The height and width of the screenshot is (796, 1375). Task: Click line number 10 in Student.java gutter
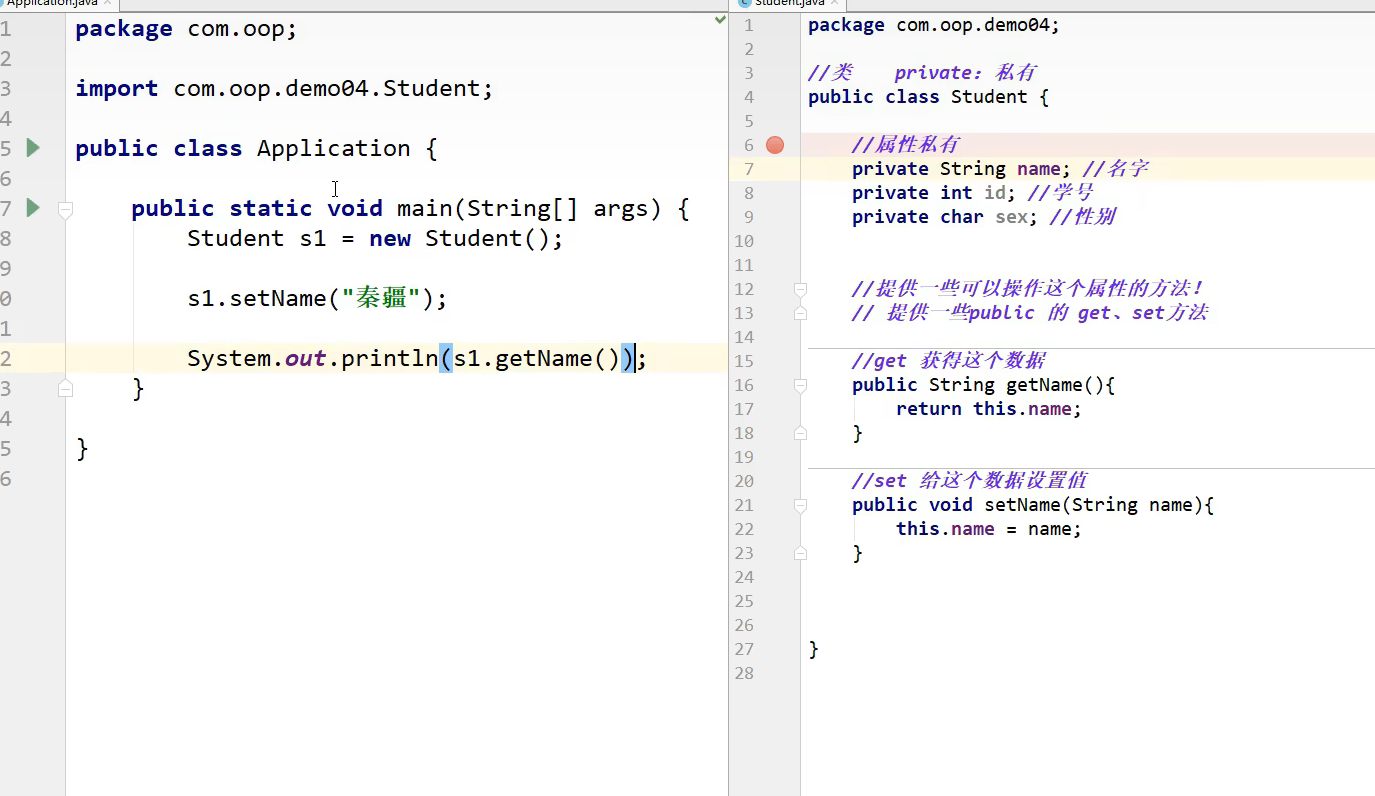pos(744,241)
